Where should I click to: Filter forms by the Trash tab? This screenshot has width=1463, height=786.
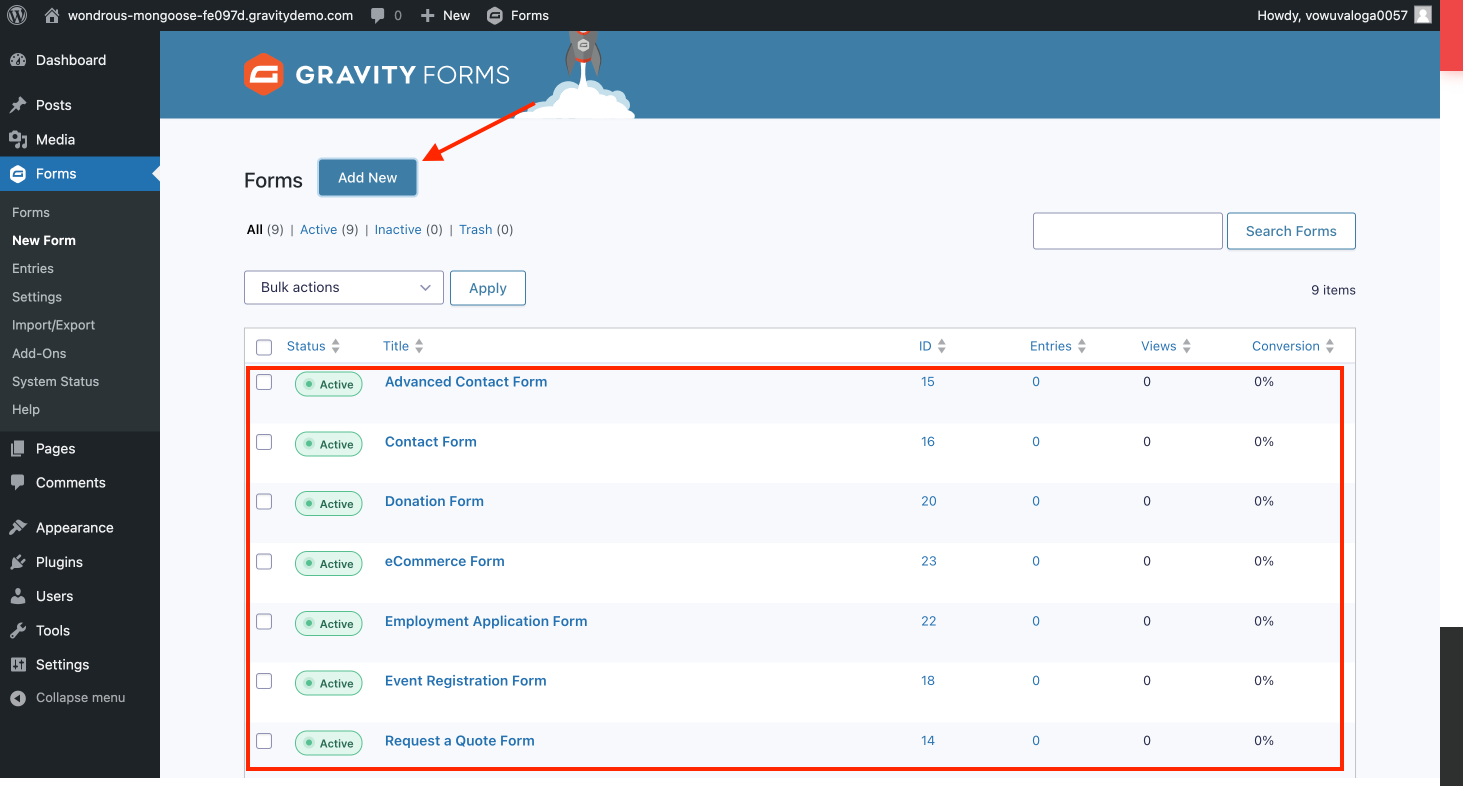tap(475, 230)
